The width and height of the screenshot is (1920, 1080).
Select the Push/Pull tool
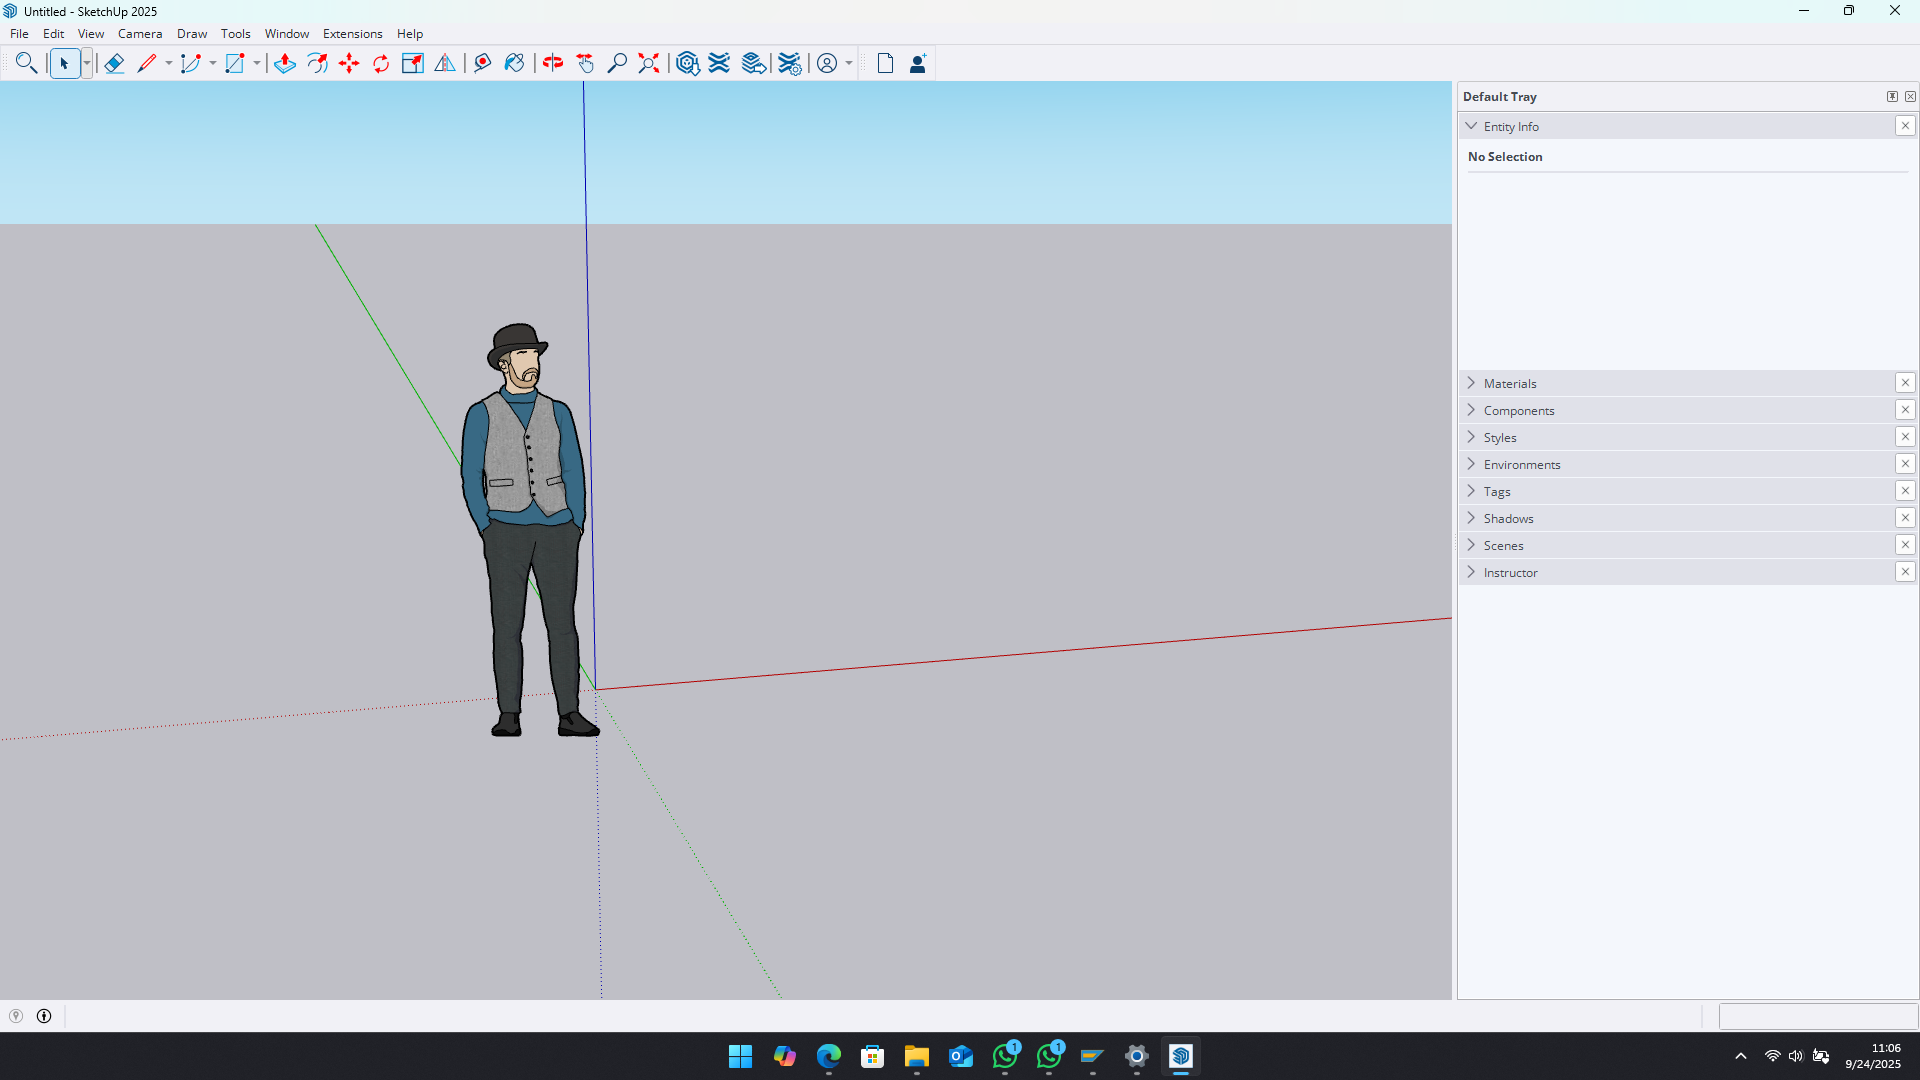pos(284,64)
